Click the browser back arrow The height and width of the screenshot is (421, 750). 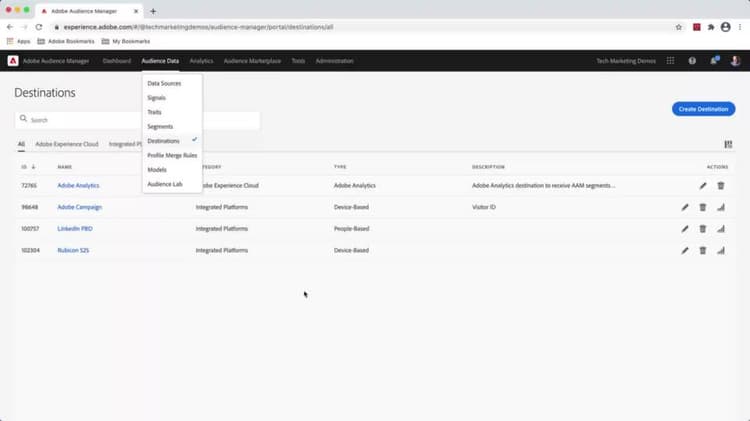[x=10, y=27]
